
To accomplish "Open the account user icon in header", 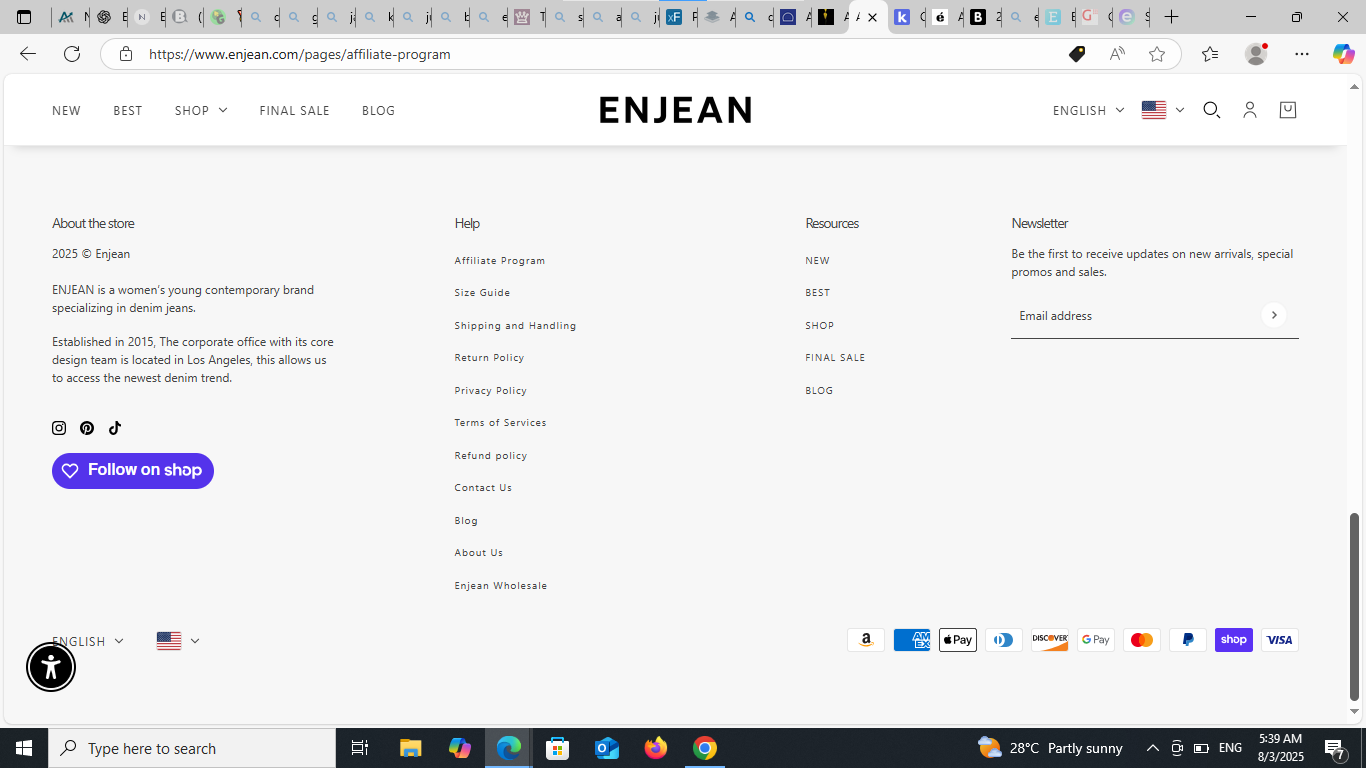I will 1249,110.
